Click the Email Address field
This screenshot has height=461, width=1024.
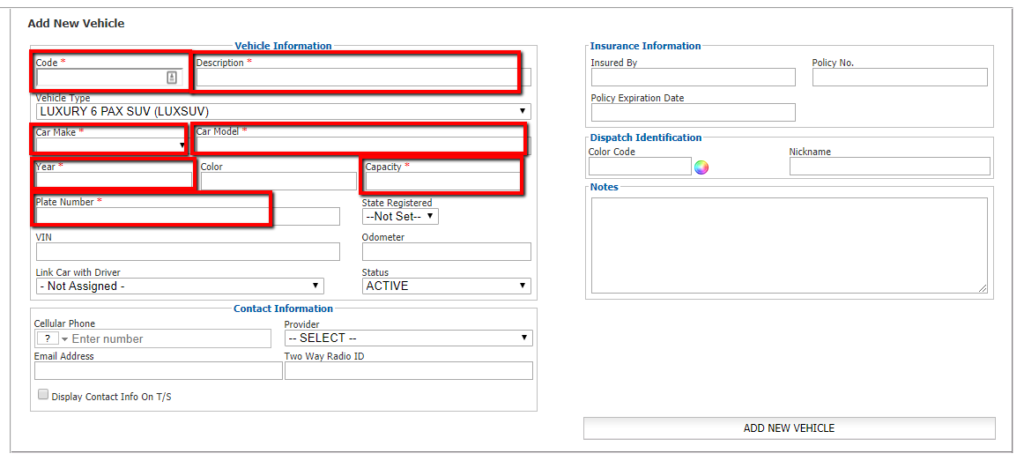pos(159,371)
